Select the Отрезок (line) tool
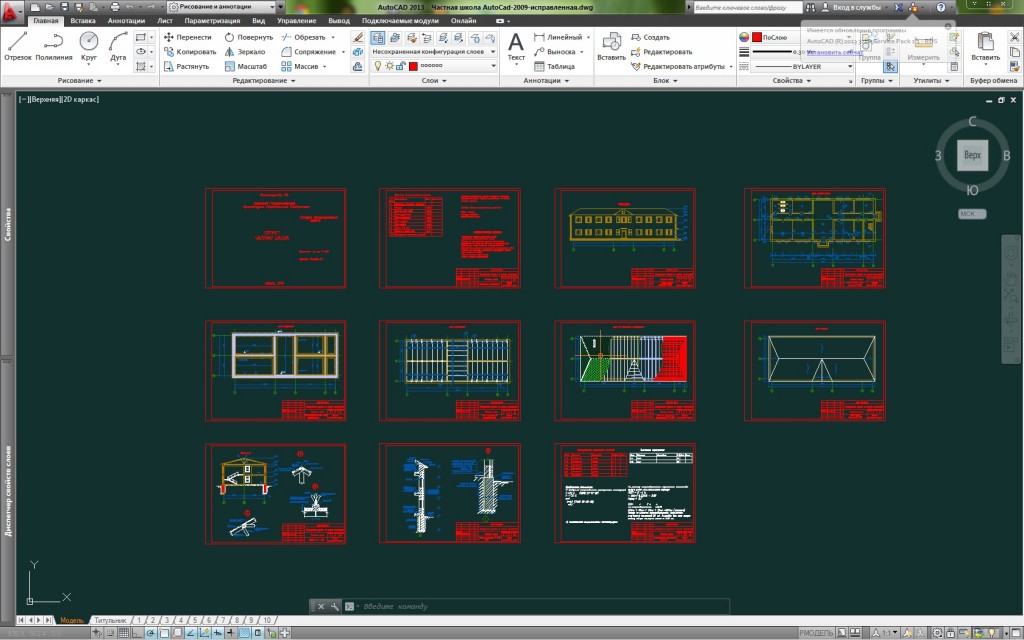Image resolution: width=1024 pixels, height=640 pixels. coord(18,47)
